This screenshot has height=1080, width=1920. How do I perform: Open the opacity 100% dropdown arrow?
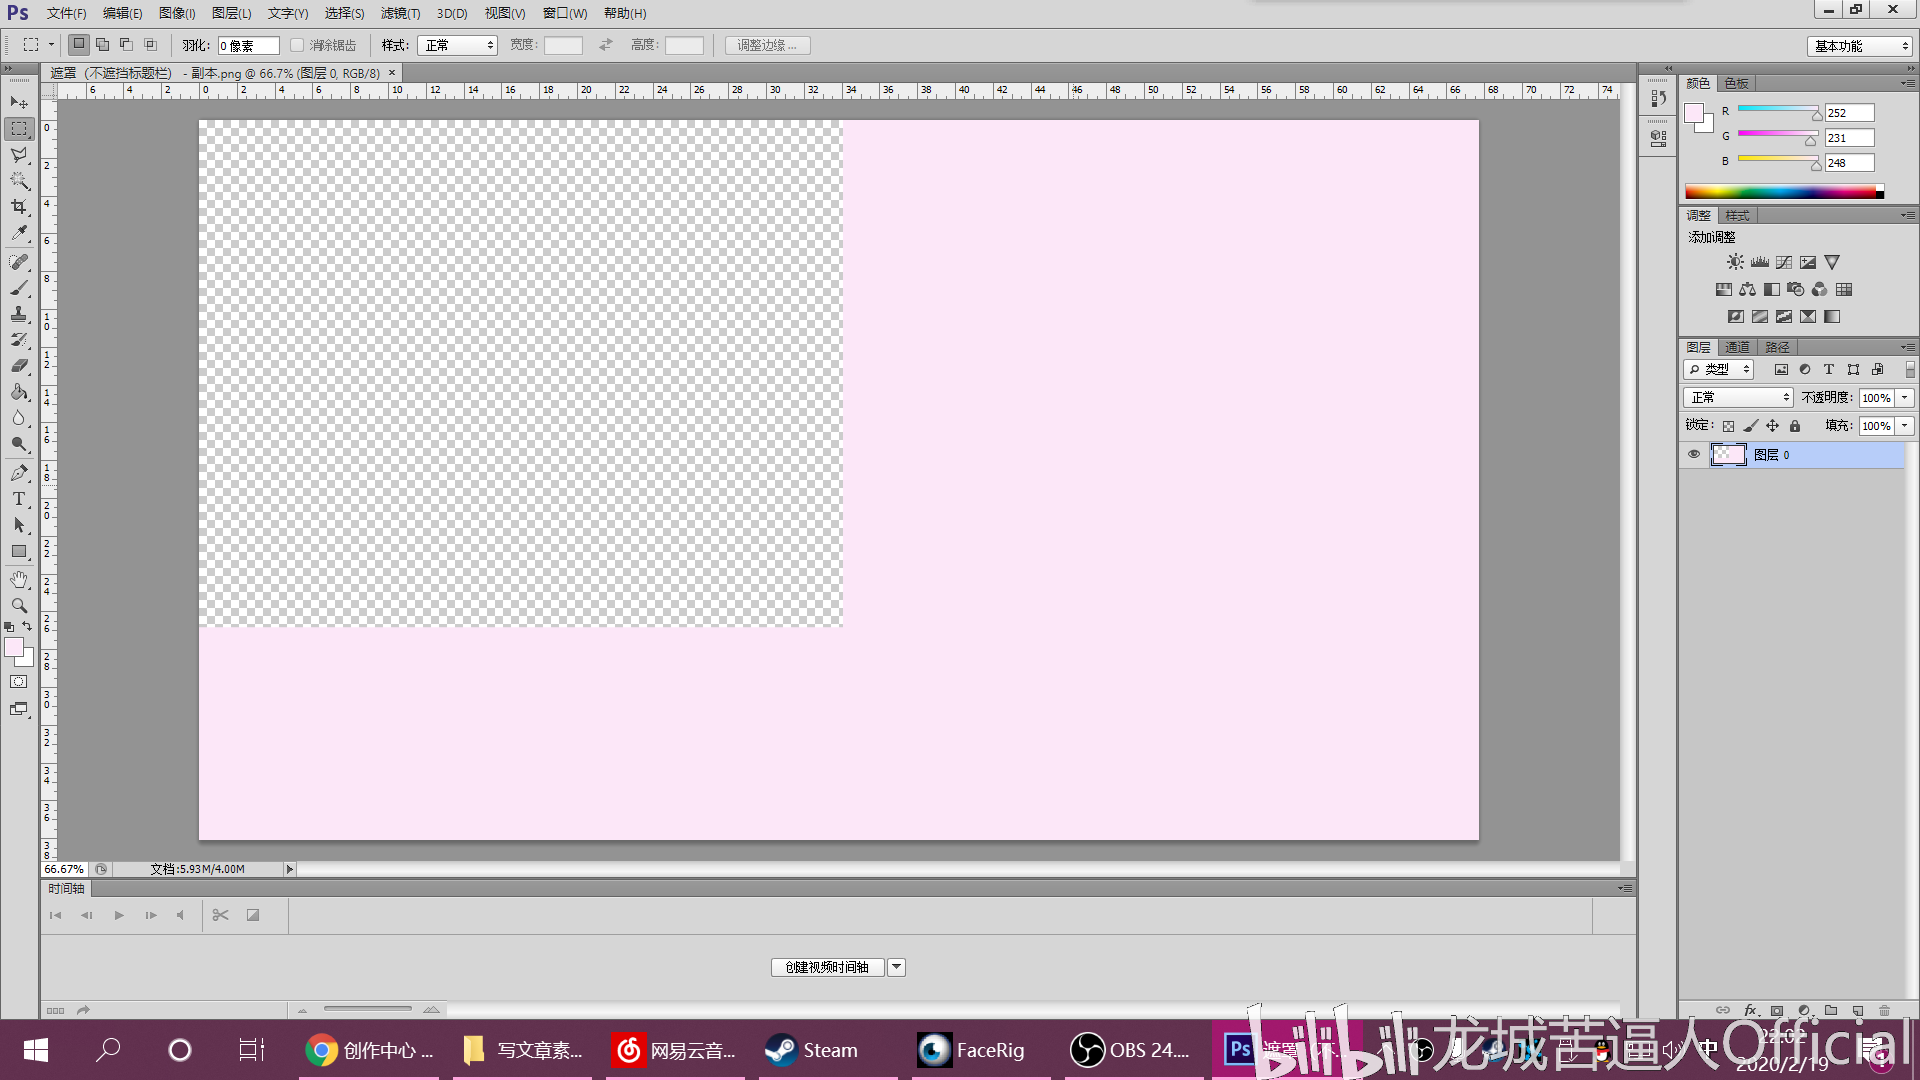click(x=1905, y=398)
